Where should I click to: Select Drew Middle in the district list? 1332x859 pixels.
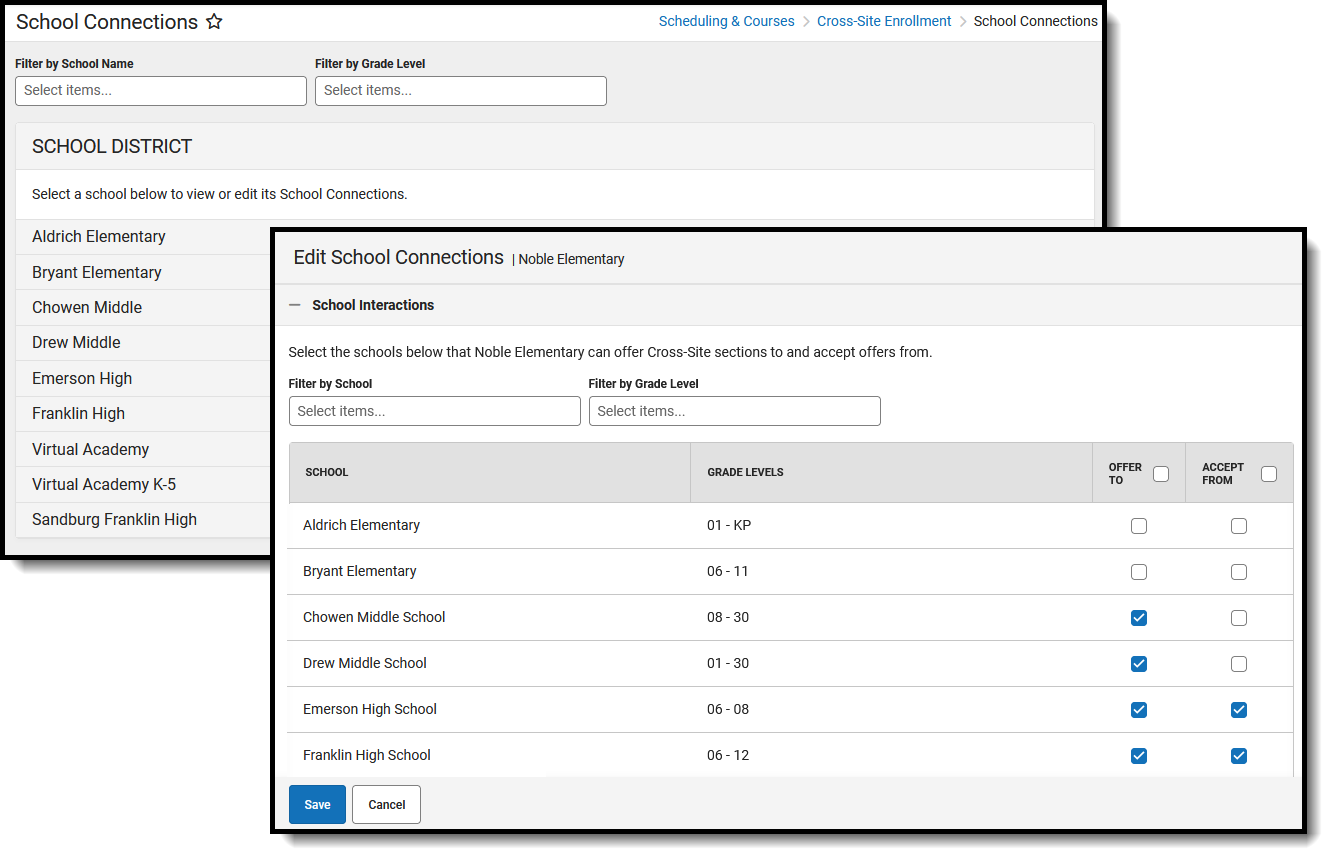pos(76,343)
